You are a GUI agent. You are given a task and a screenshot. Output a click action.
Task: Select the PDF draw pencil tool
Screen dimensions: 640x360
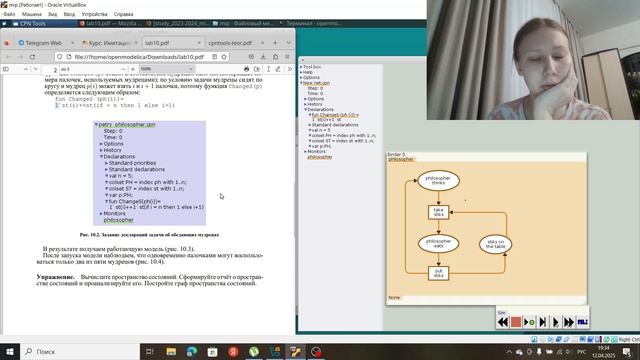[278, 69]
